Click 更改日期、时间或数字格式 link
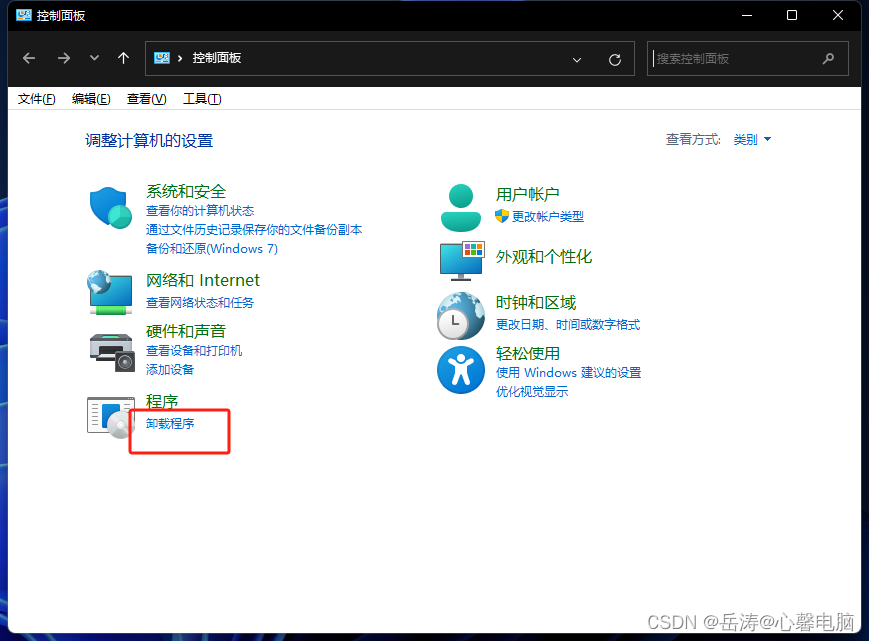The width and height of the screenshot is (869, 641). pos(568,325)
